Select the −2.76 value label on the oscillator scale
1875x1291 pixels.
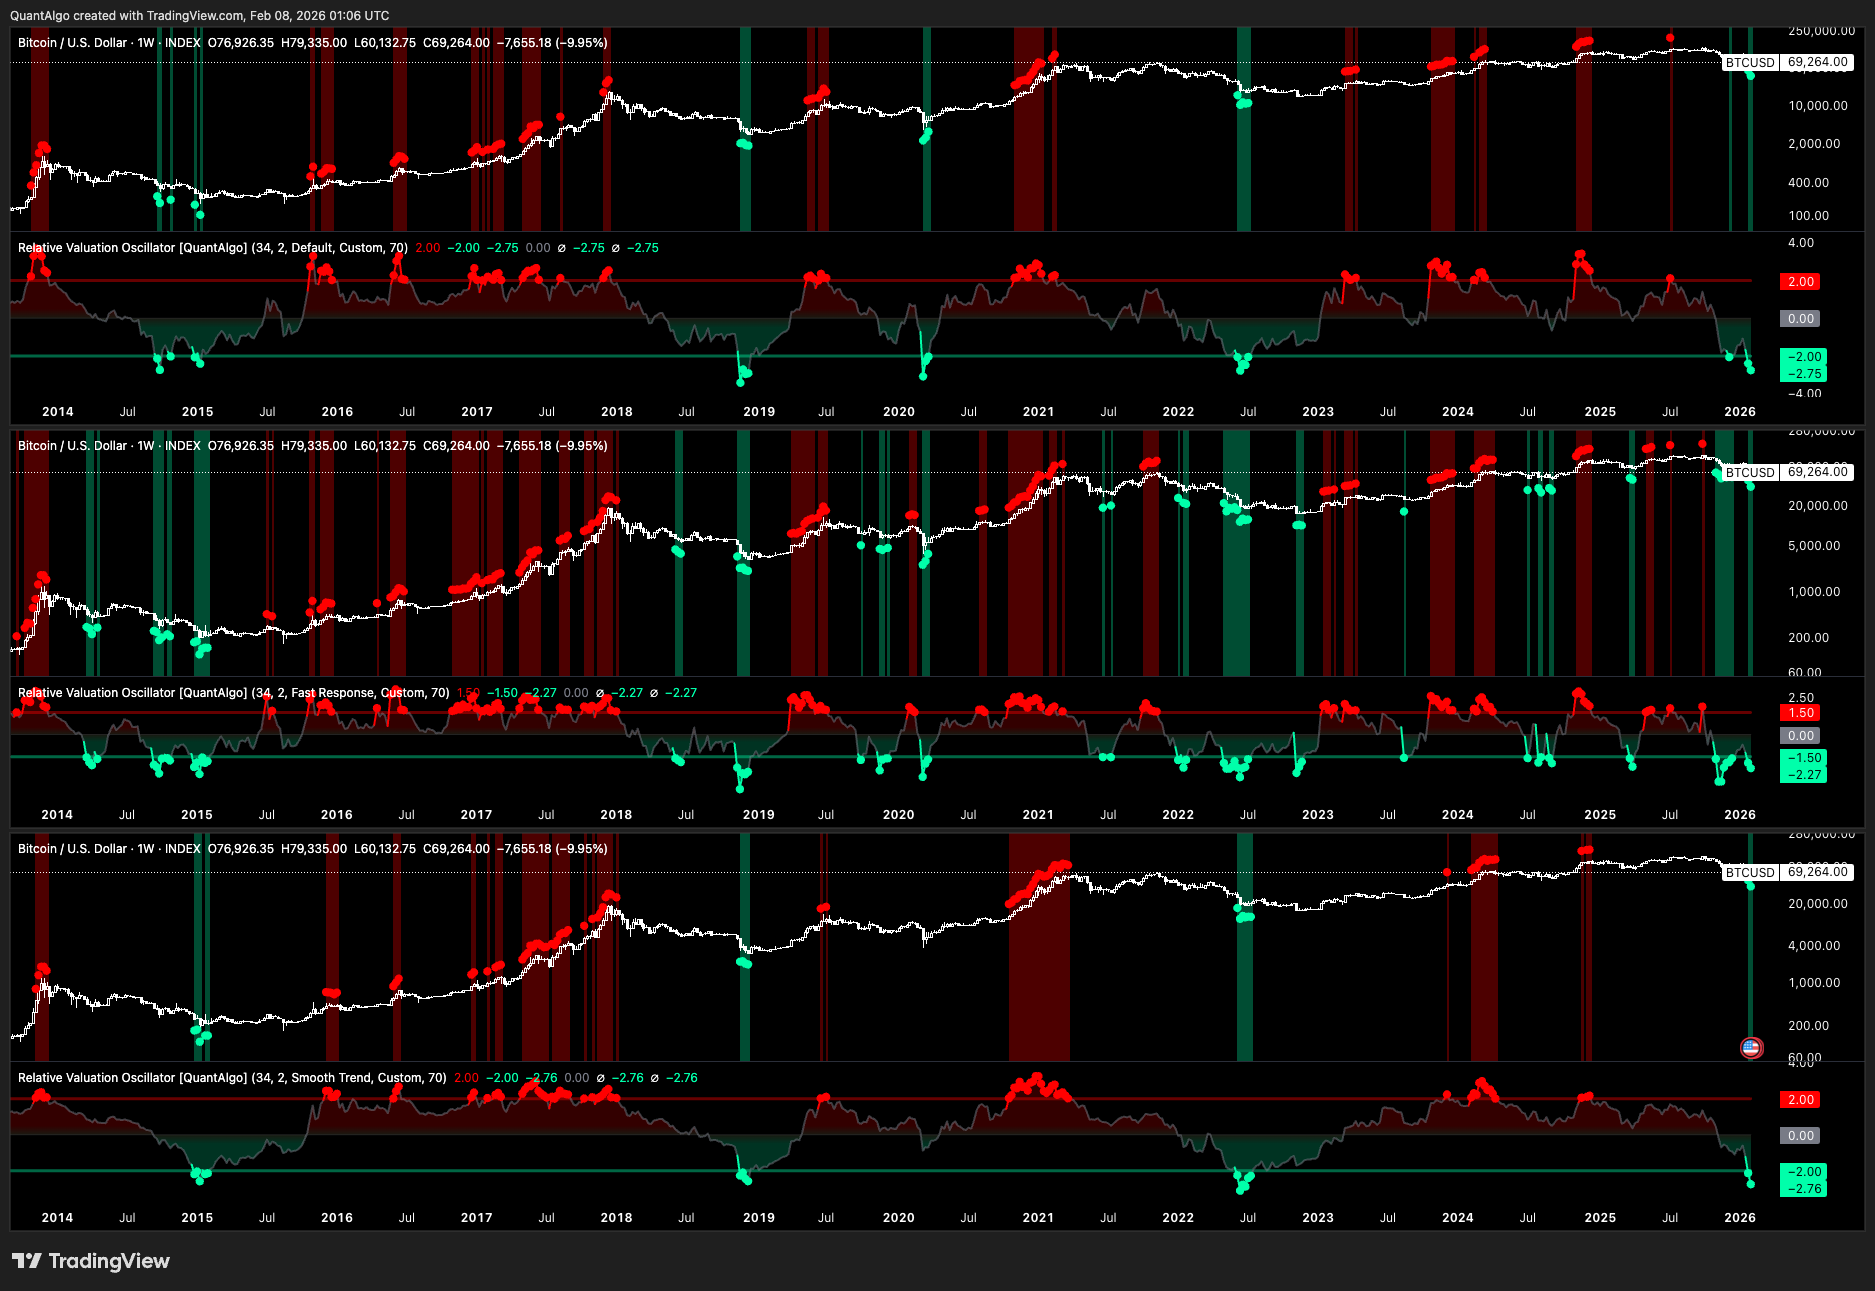coord(1804,1189)
